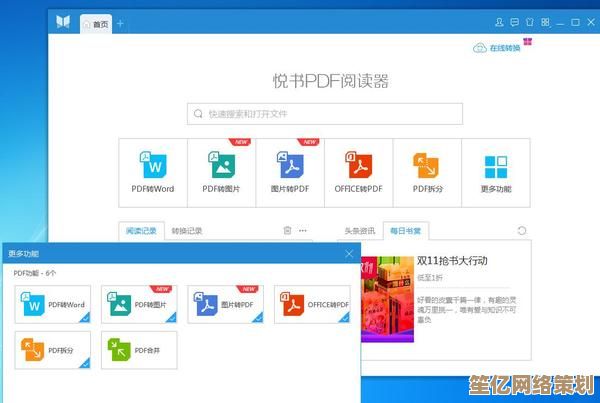
Task: Click the plus button to add tab
Action: [x=120, y=24]
